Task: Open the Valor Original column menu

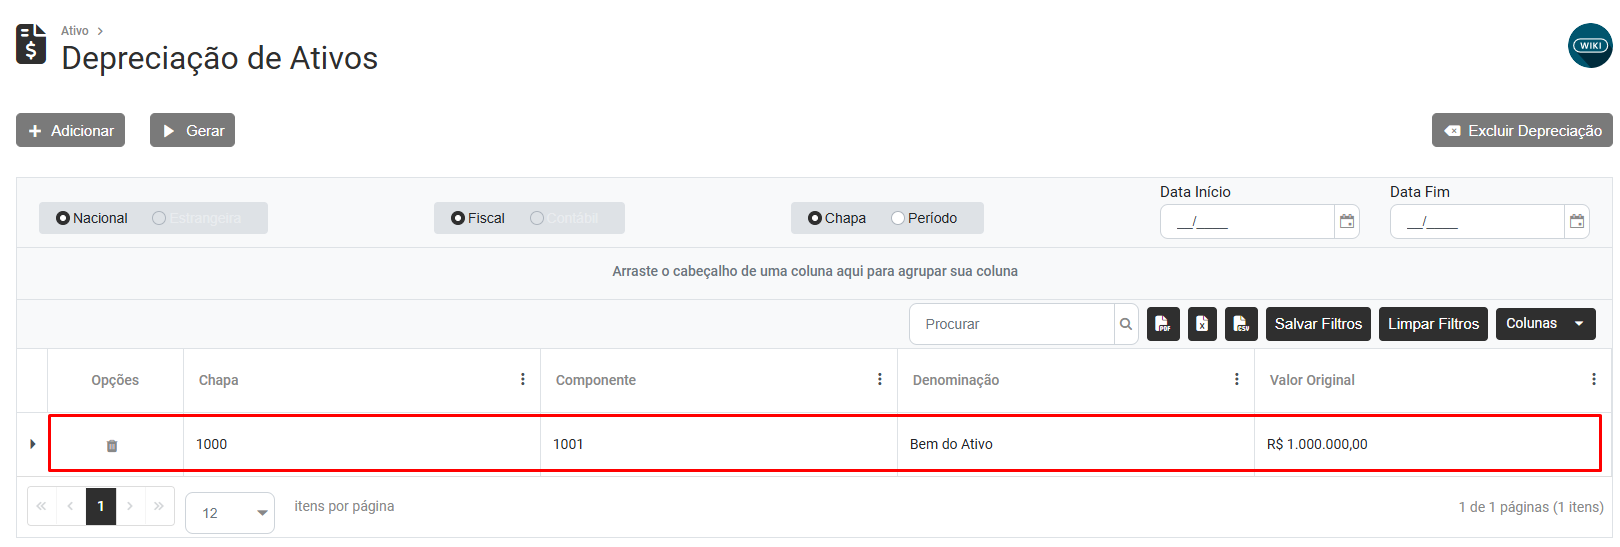Action: [1593, 380]
